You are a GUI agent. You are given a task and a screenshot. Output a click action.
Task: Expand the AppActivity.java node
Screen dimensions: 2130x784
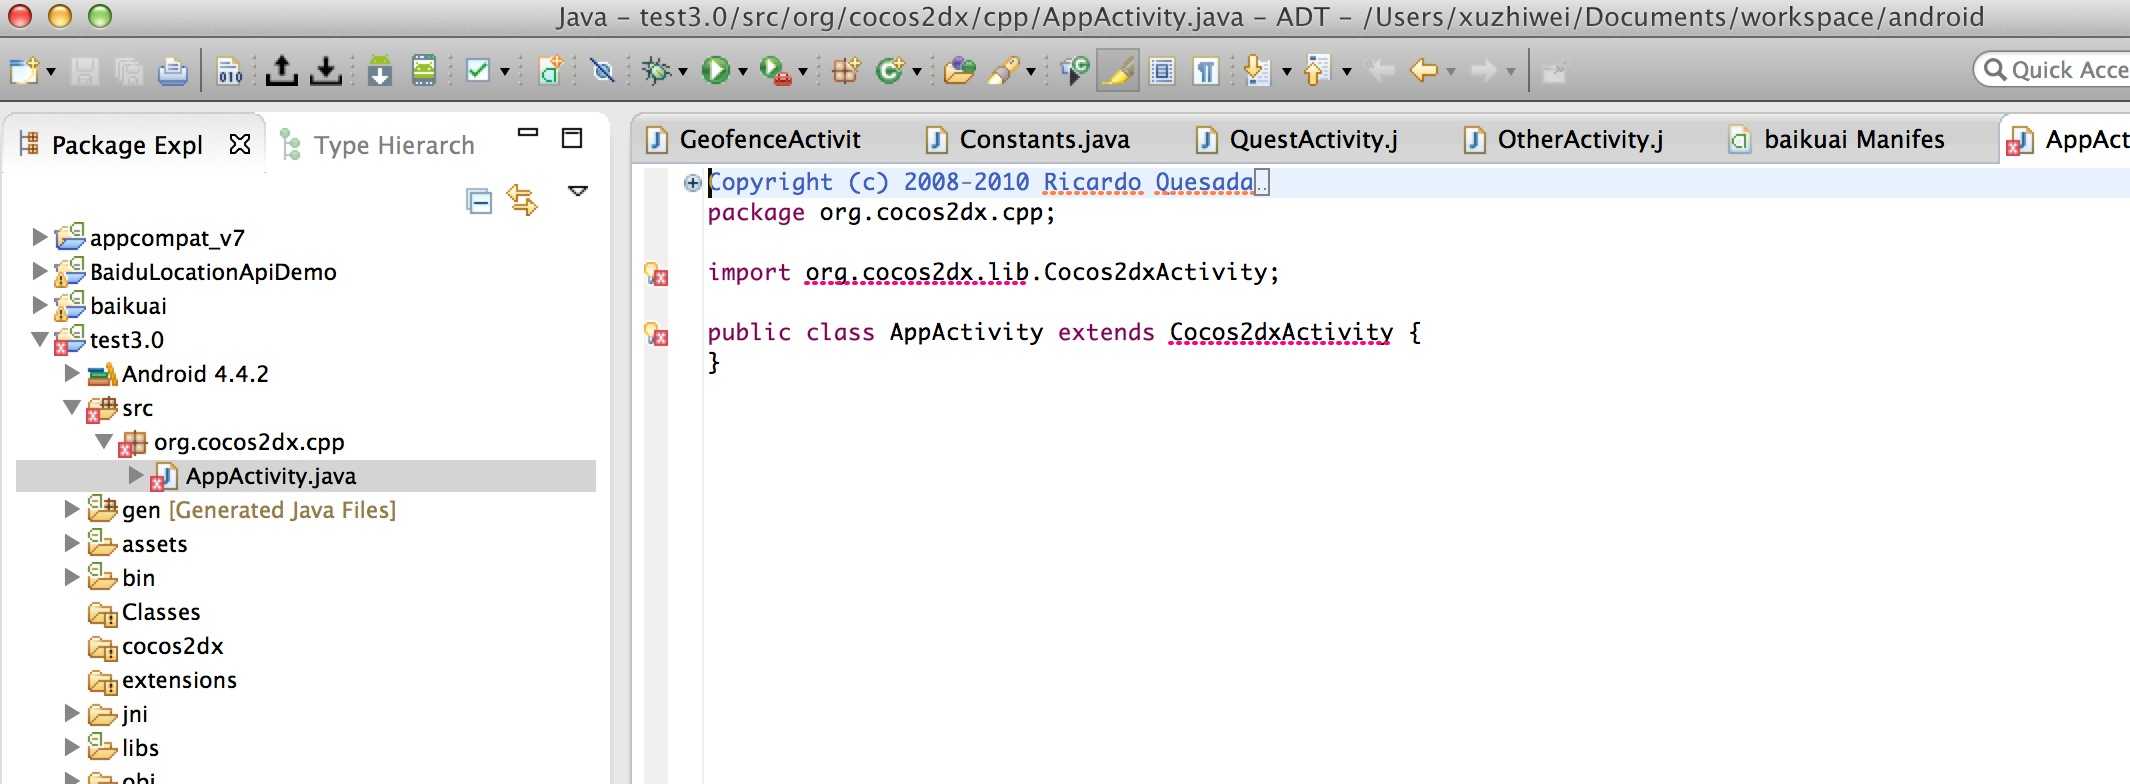pyautogui.click(x=136, y=475)
